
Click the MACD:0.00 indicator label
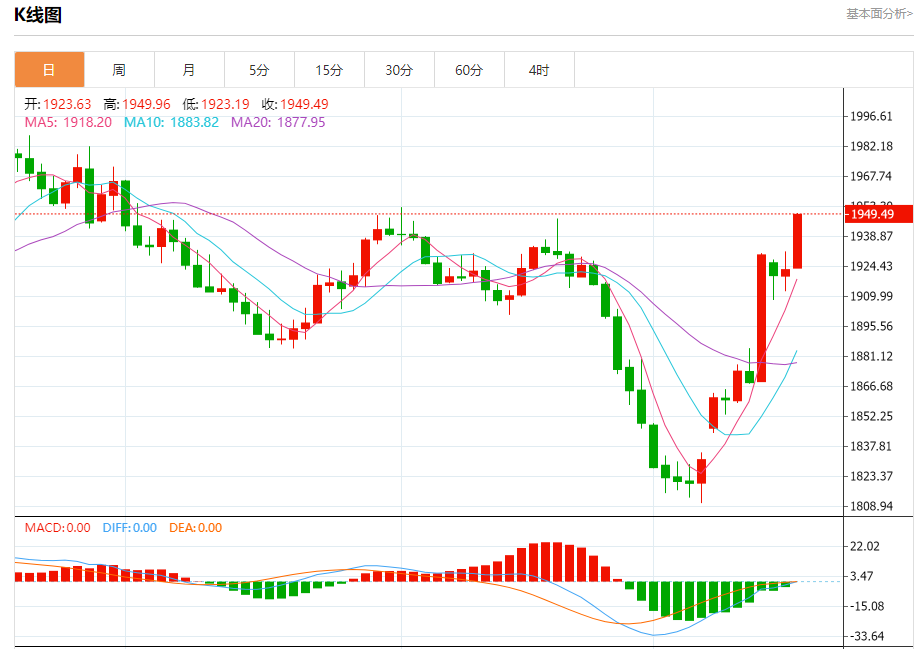[x=58, y=528]
